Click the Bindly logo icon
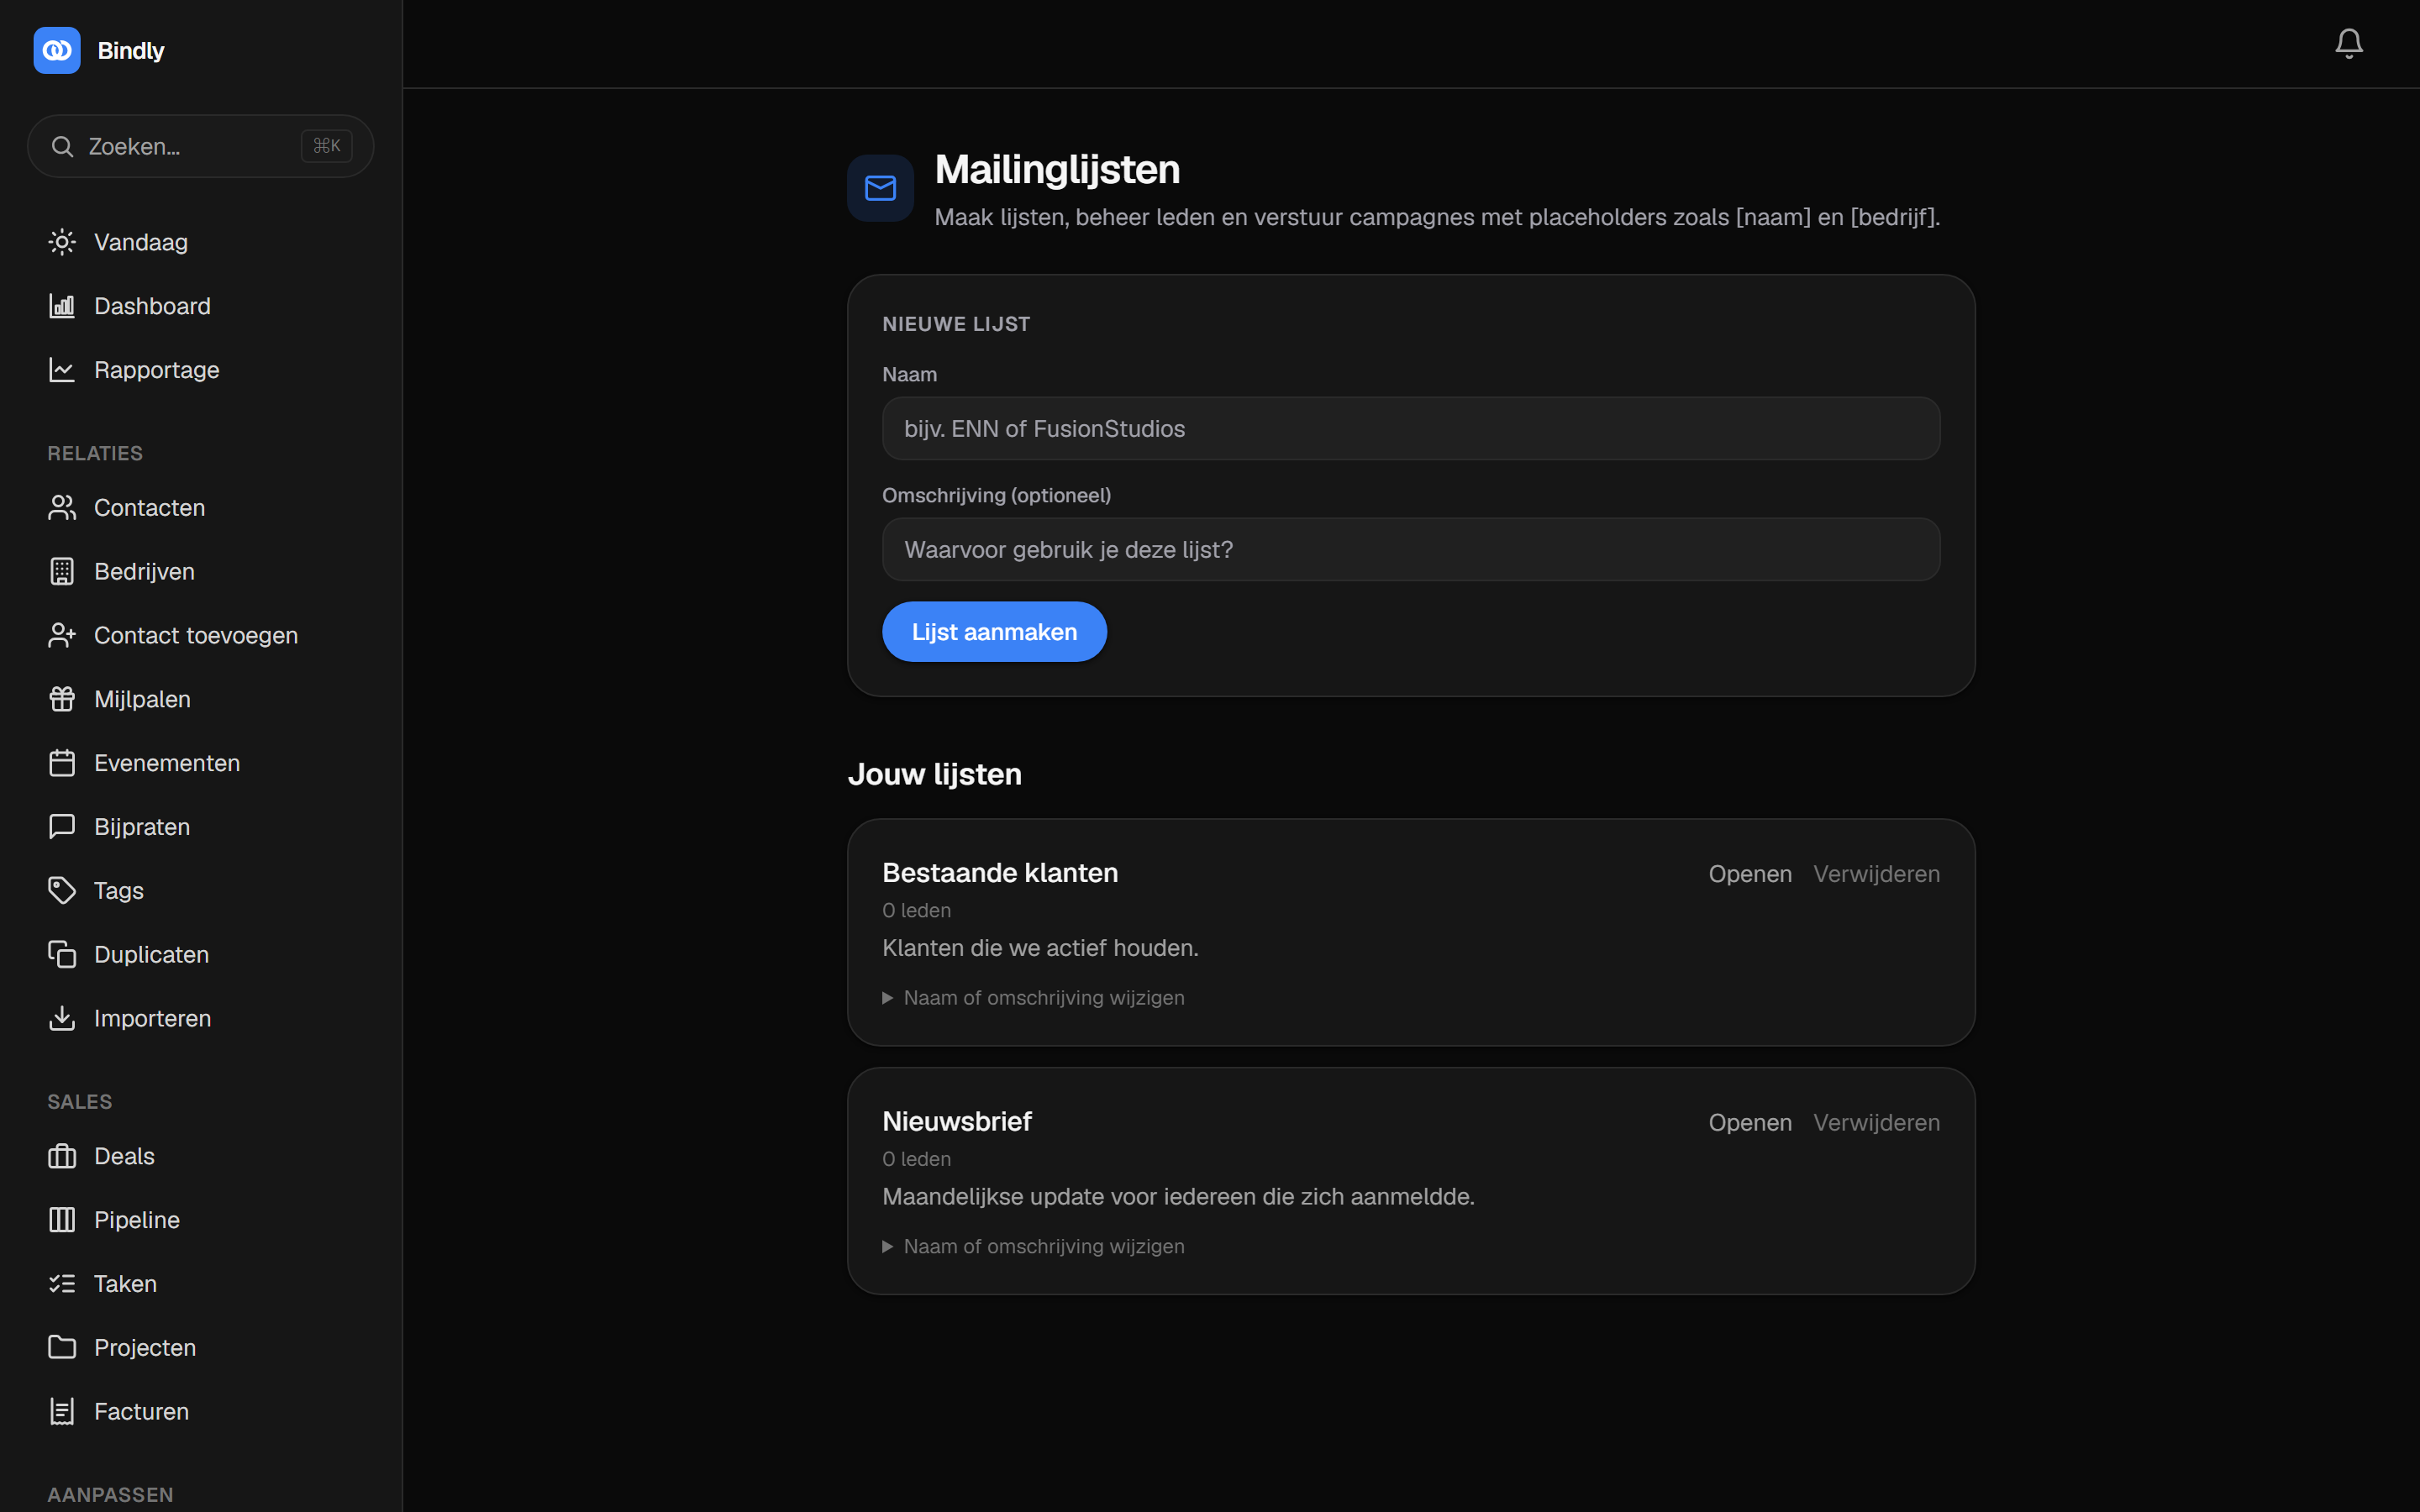Viewport: 2420px width, 1512px height. (x=57, y=50)
